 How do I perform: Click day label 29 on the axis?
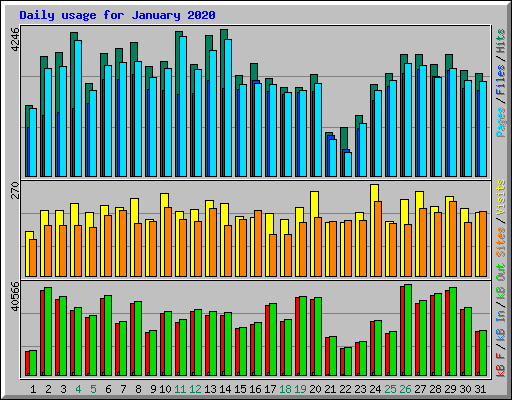tap(450, 389)
